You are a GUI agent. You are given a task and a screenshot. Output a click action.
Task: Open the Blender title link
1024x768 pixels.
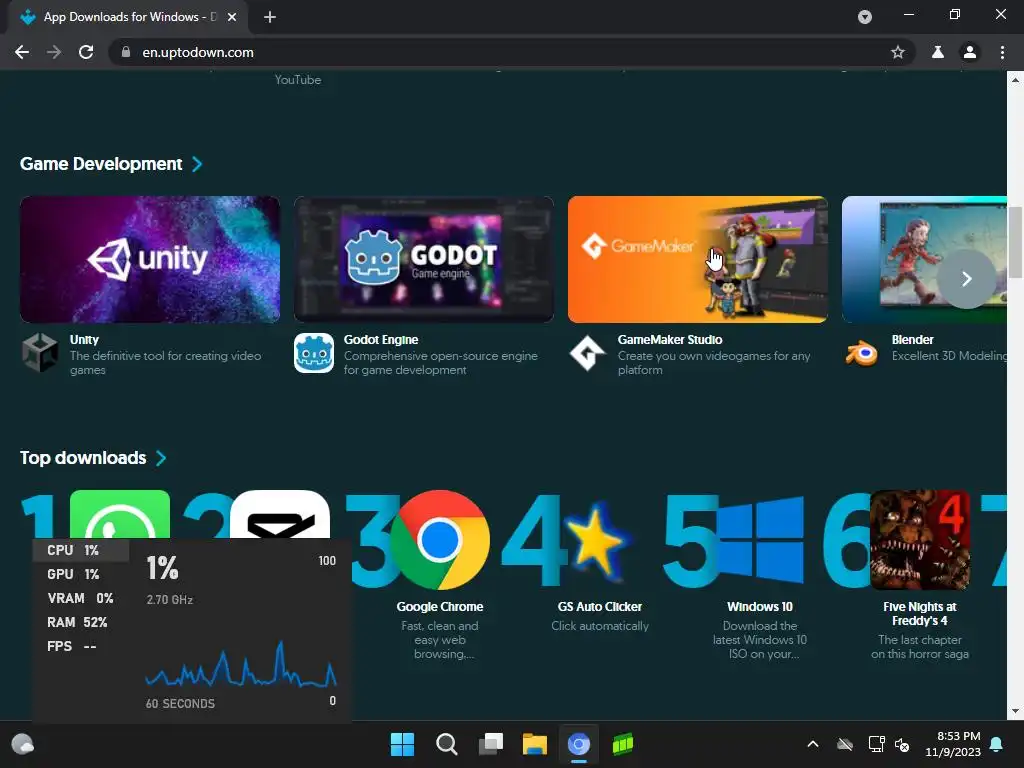point(912,340)
